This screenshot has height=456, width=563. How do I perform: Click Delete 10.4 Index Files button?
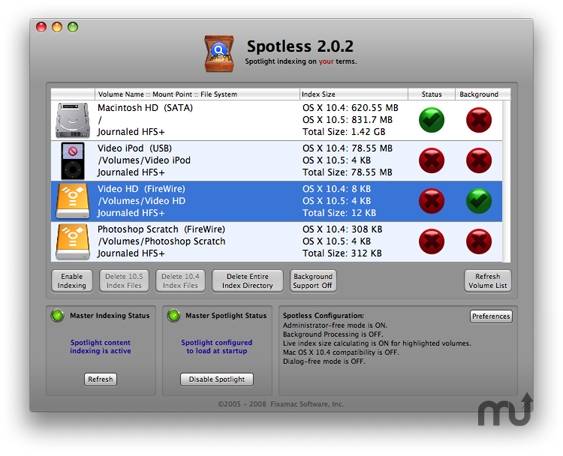[180, 281]
